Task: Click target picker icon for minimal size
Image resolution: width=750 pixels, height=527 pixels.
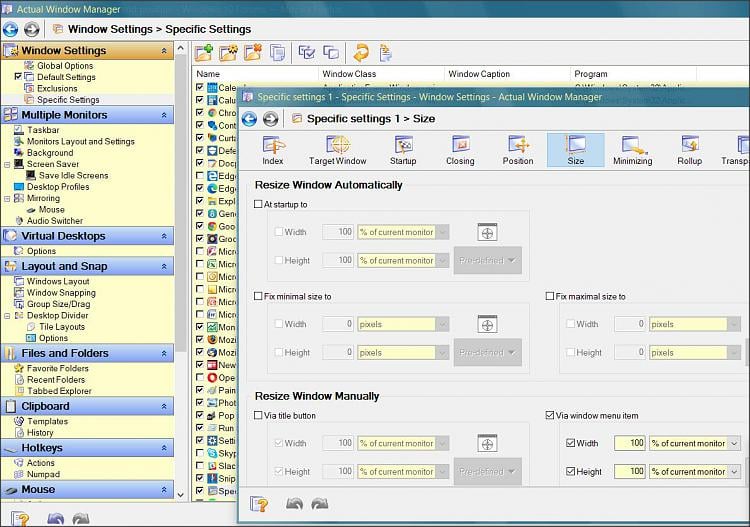Action: (x=487, y=325)
